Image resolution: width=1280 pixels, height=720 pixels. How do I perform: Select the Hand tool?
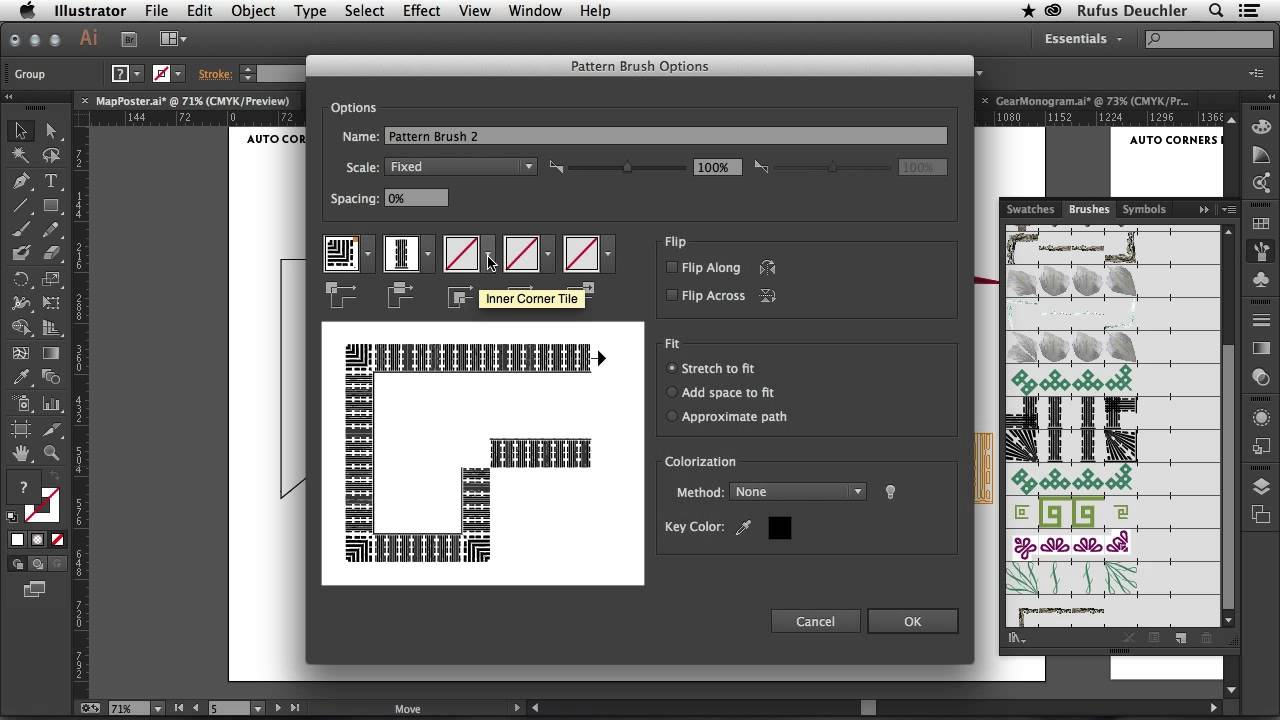click(x=21, y=453)
